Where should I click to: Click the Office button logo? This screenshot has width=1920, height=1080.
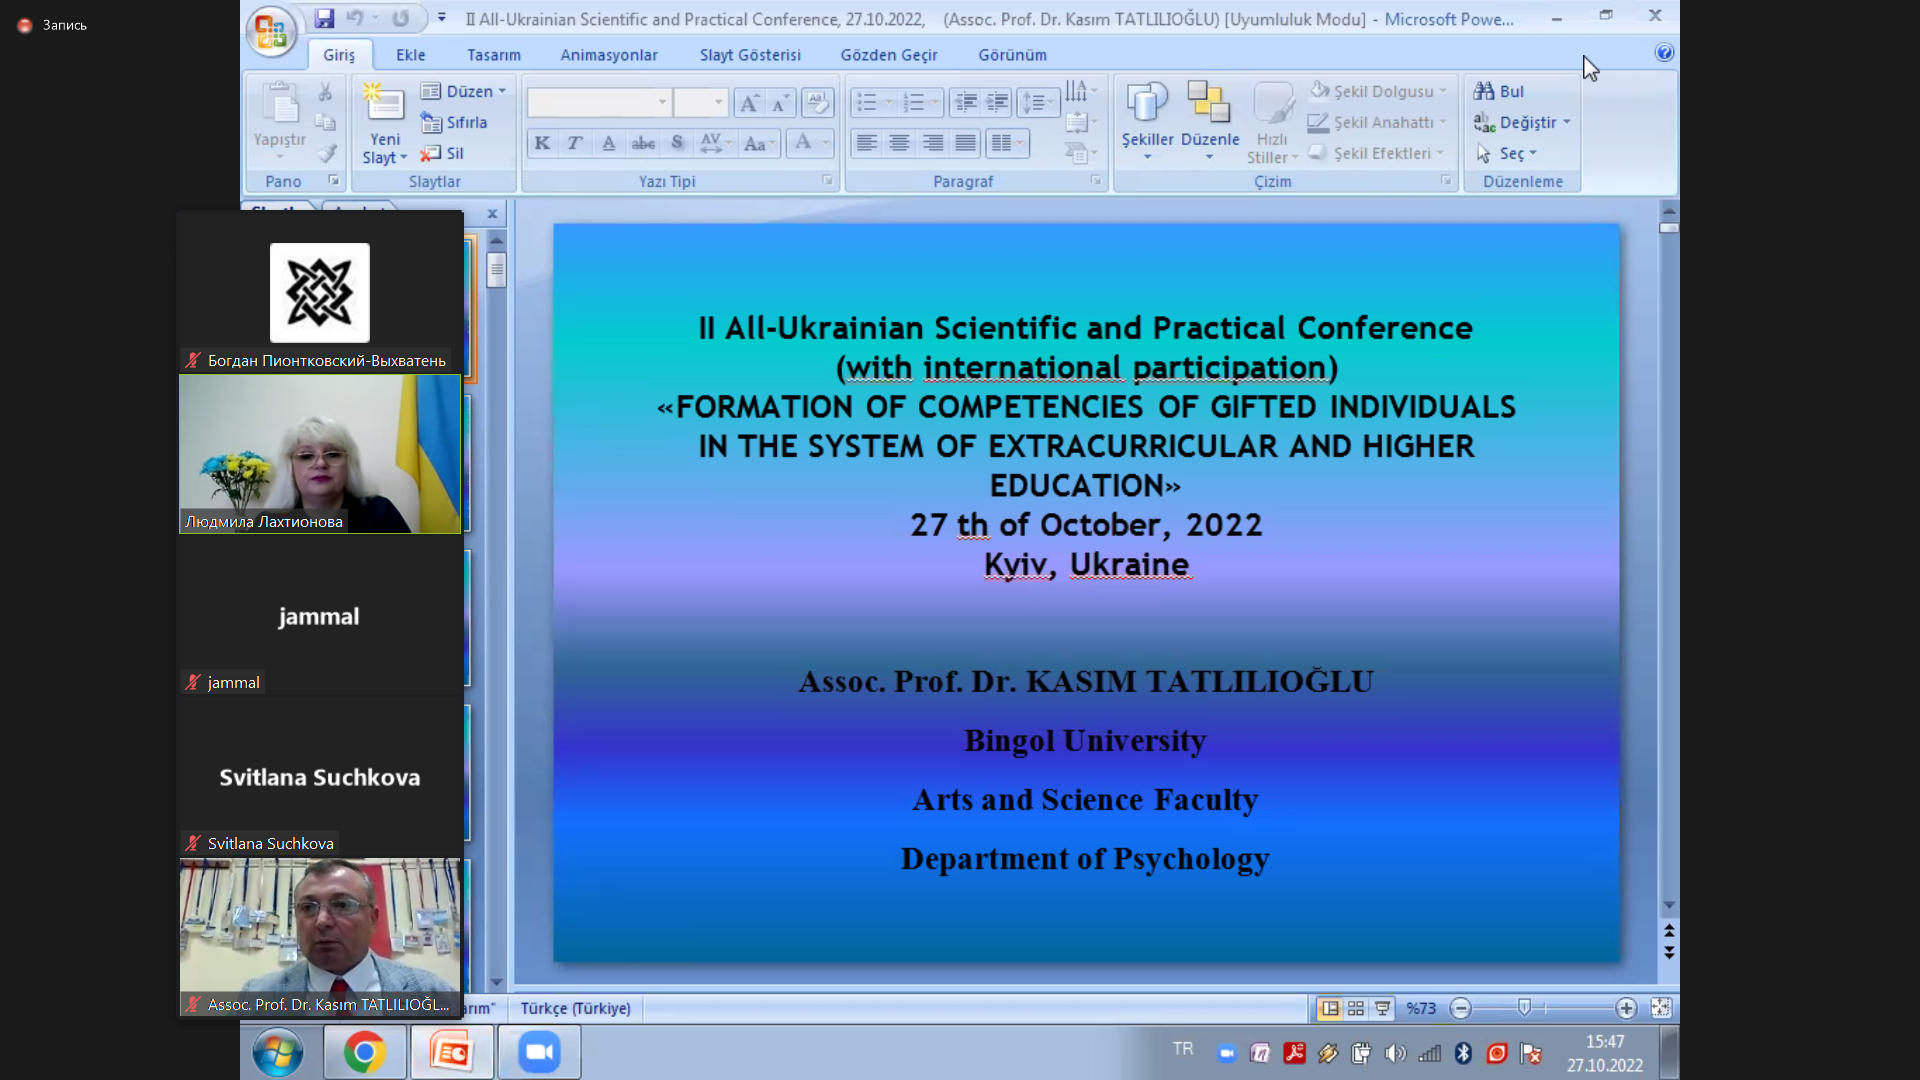pos(271,32)
